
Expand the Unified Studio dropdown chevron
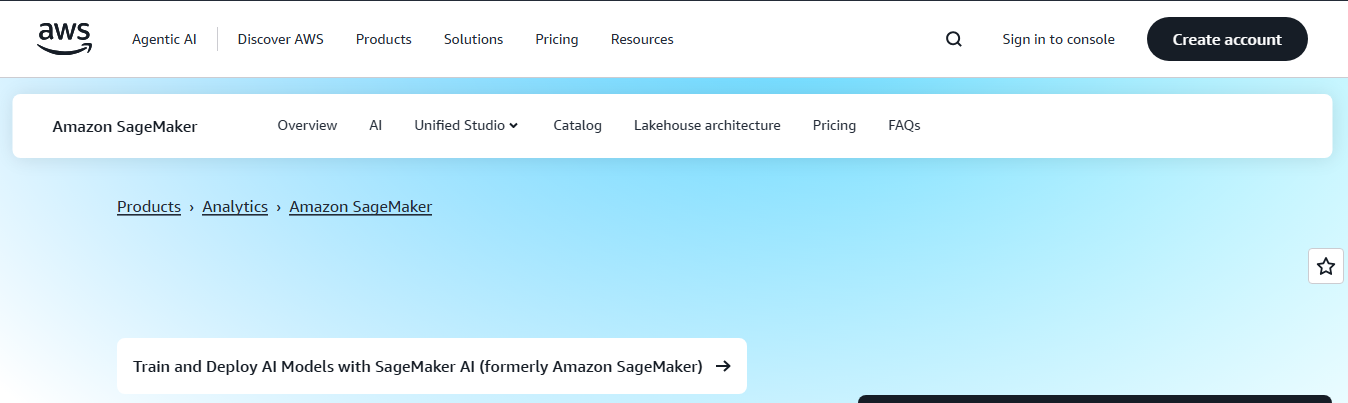coord(514,126)
